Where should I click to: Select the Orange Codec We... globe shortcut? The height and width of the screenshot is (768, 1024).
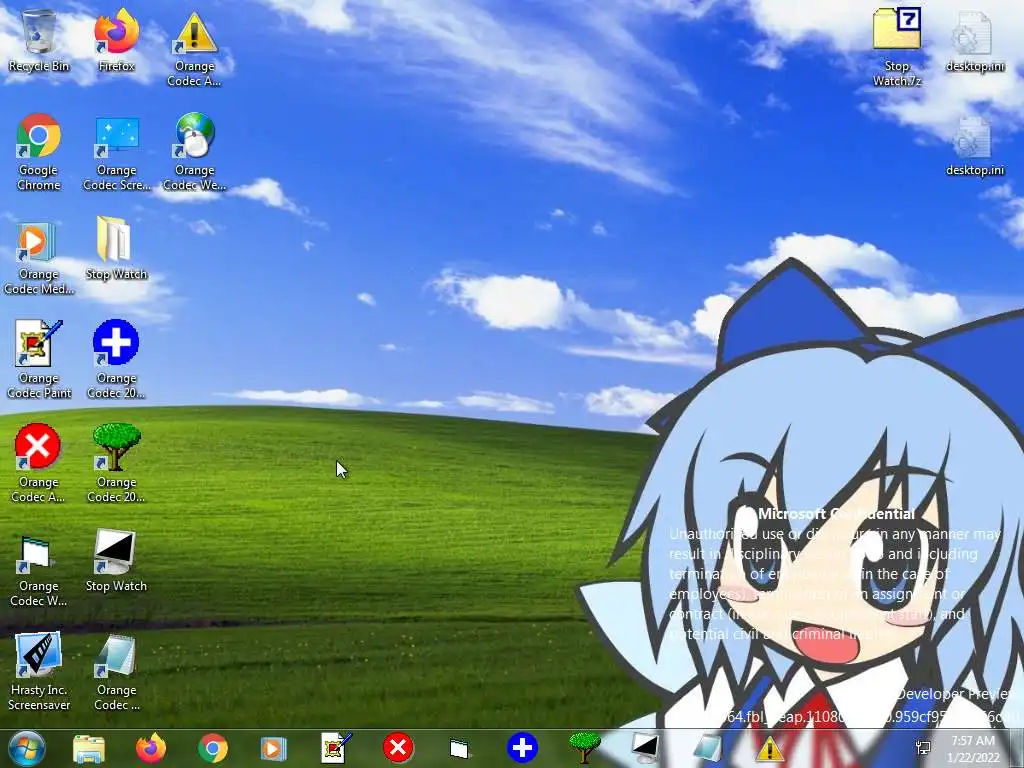coord(195,152)
